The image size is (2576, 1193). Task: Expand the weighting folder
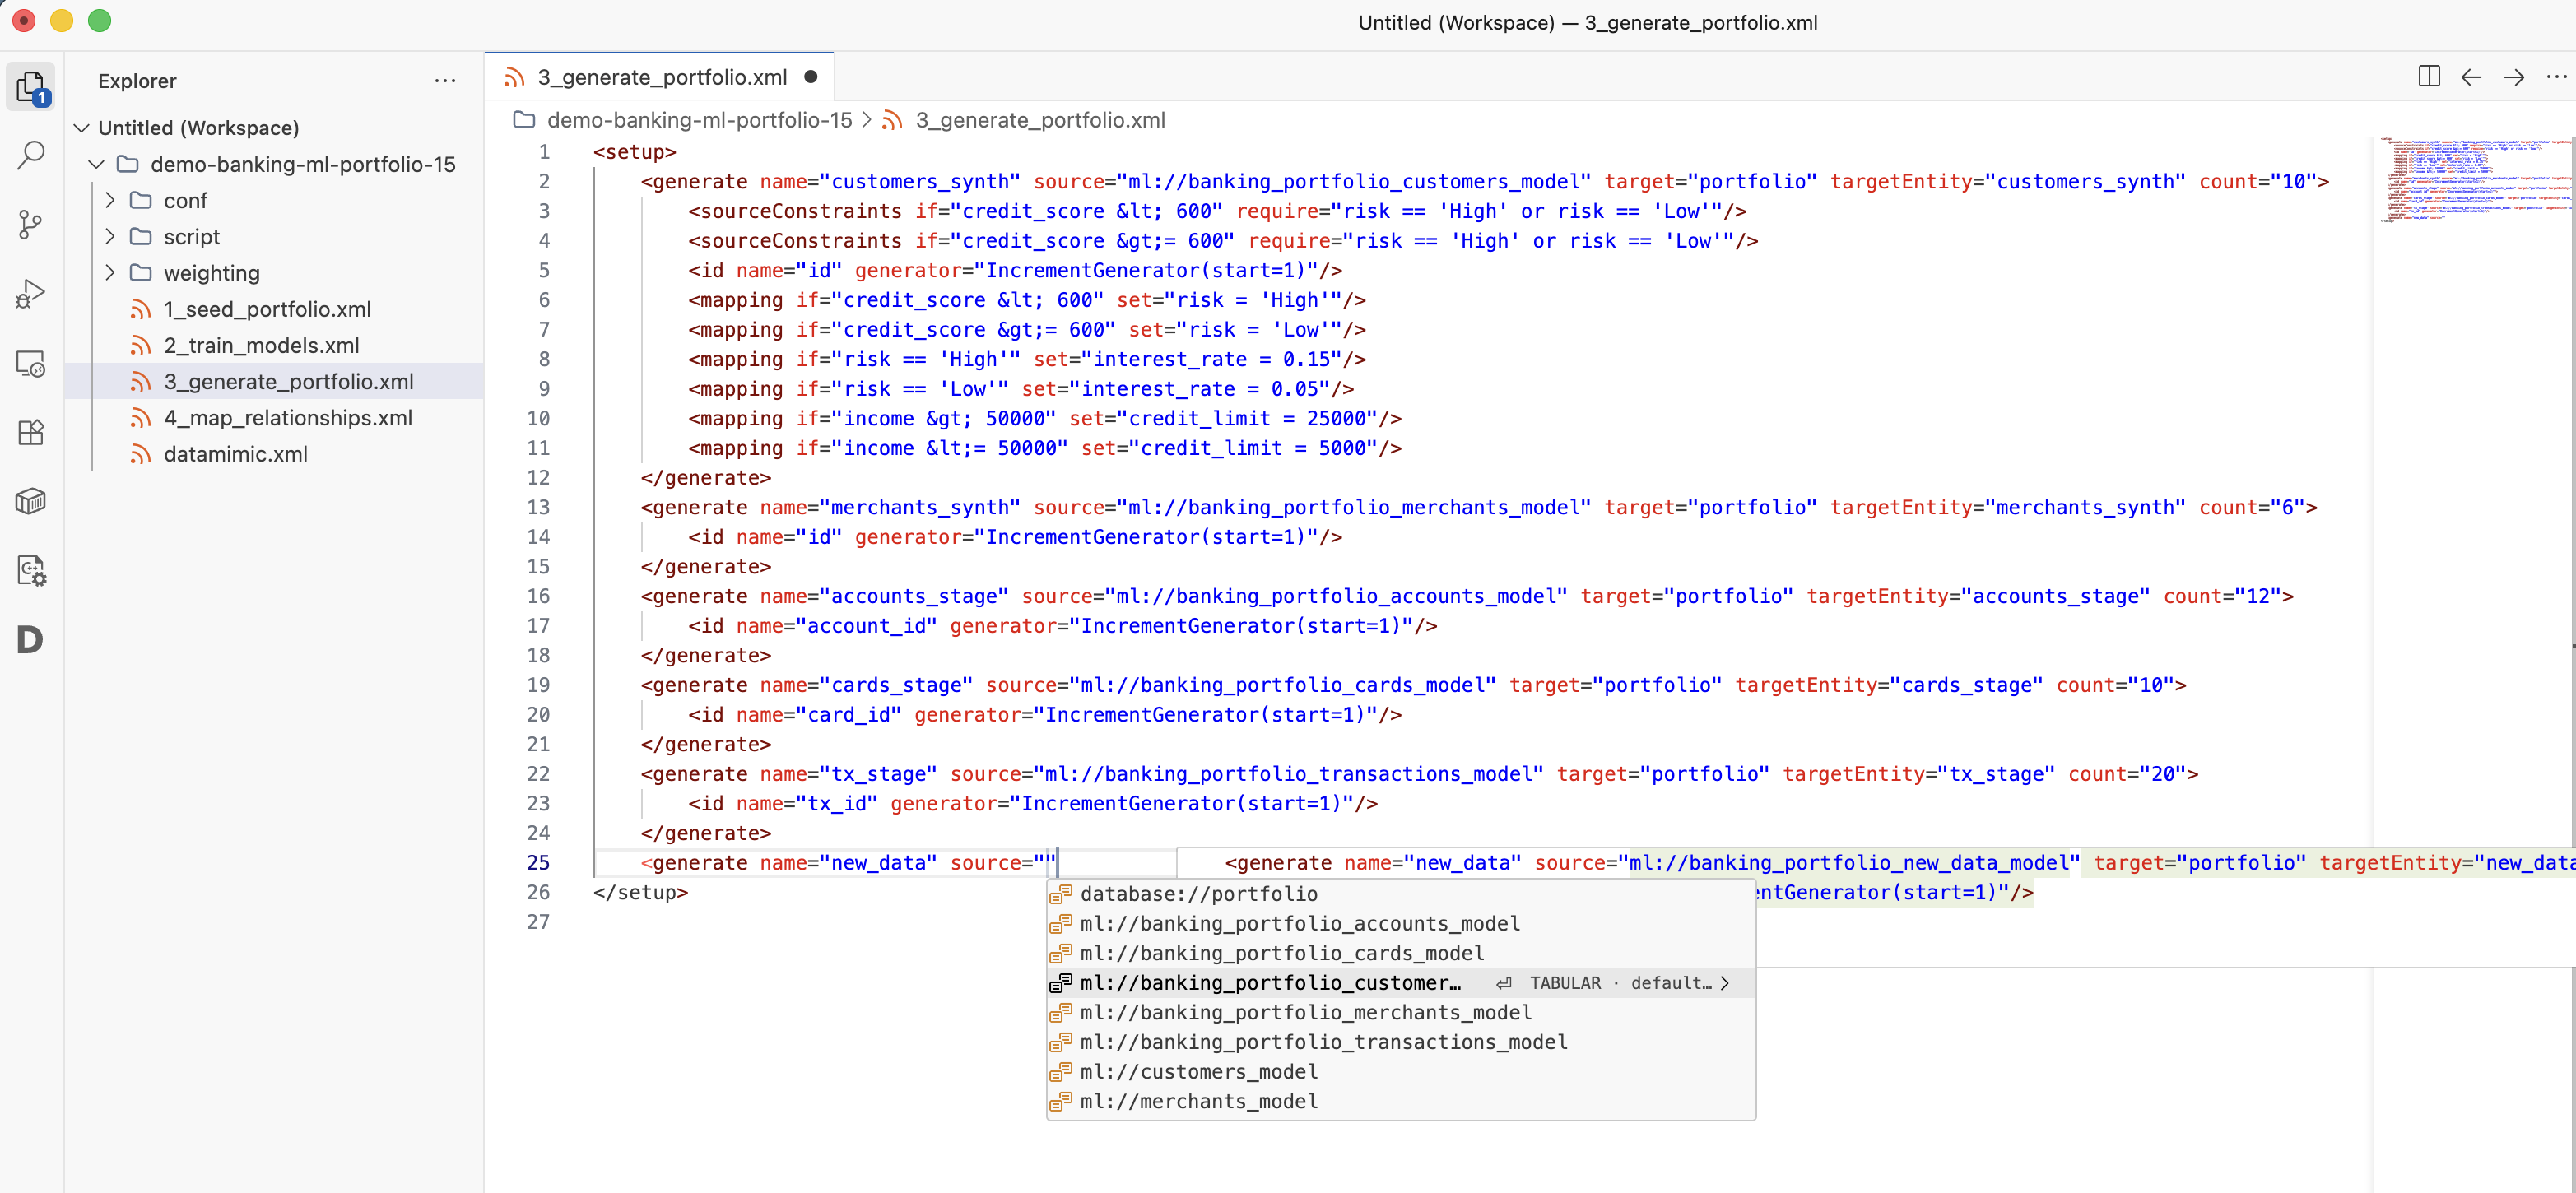coord(110,273)
